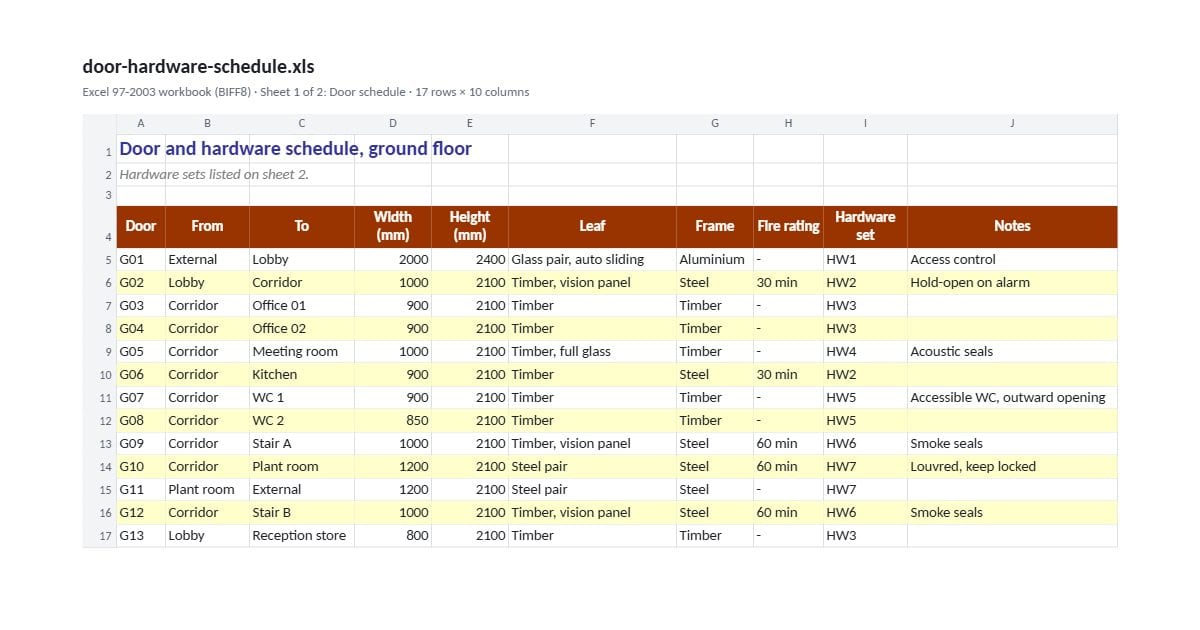Viewport: 1200px width, 630px height.
Task: Click the title 'Door and hardware schedule, ground floor'
Action: pyautogui.click(x=296, y=149)
